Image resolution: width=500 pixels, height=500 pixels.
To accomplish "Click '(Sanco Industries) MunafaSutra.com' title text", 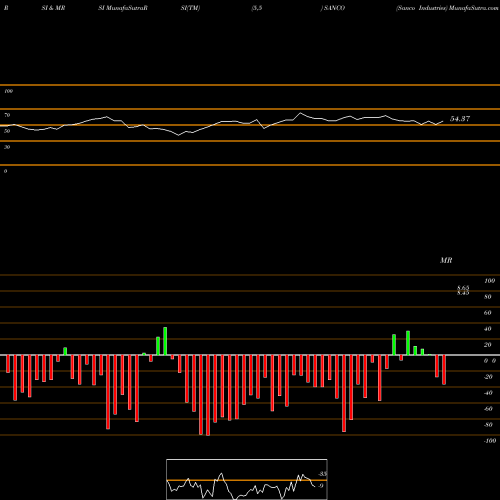I will pos(447,8).
